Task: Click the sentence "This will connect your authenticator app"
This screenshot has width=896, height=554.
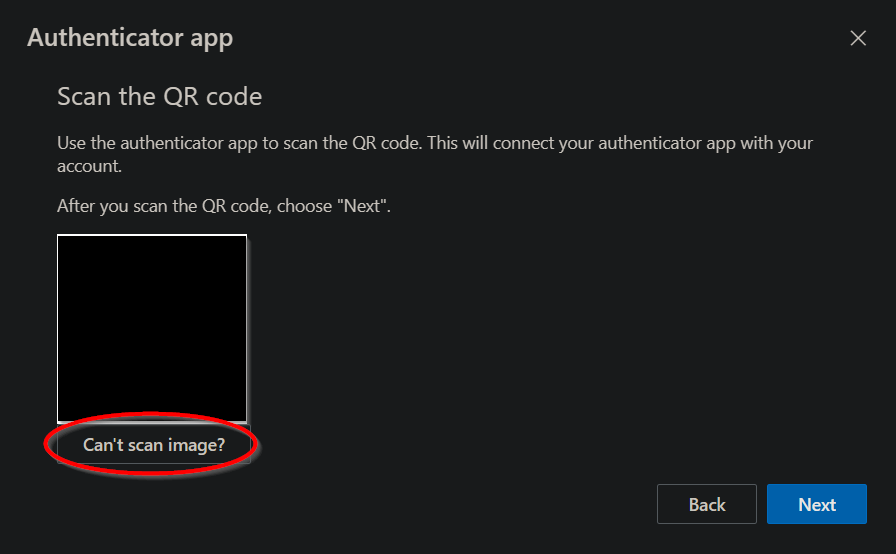Action: [x=620, y=143]
